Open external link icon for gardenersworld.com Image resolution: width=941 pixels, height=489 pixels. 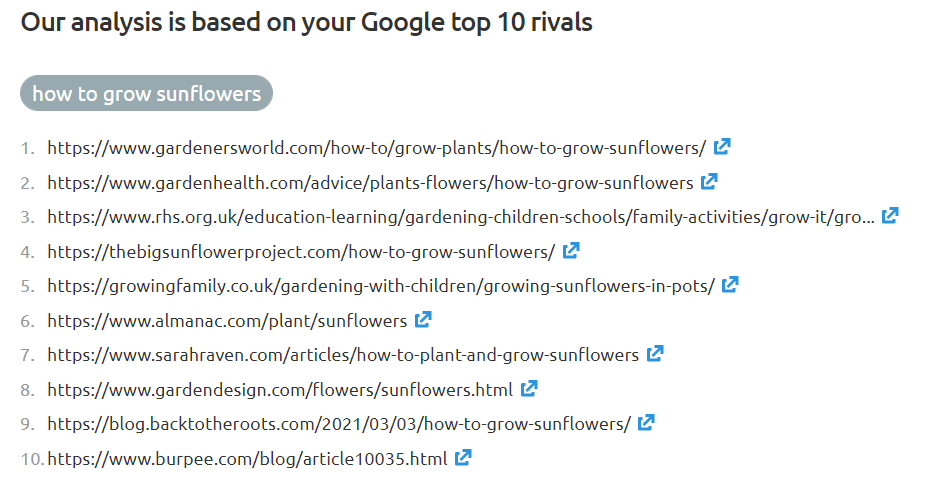(722, 146)
